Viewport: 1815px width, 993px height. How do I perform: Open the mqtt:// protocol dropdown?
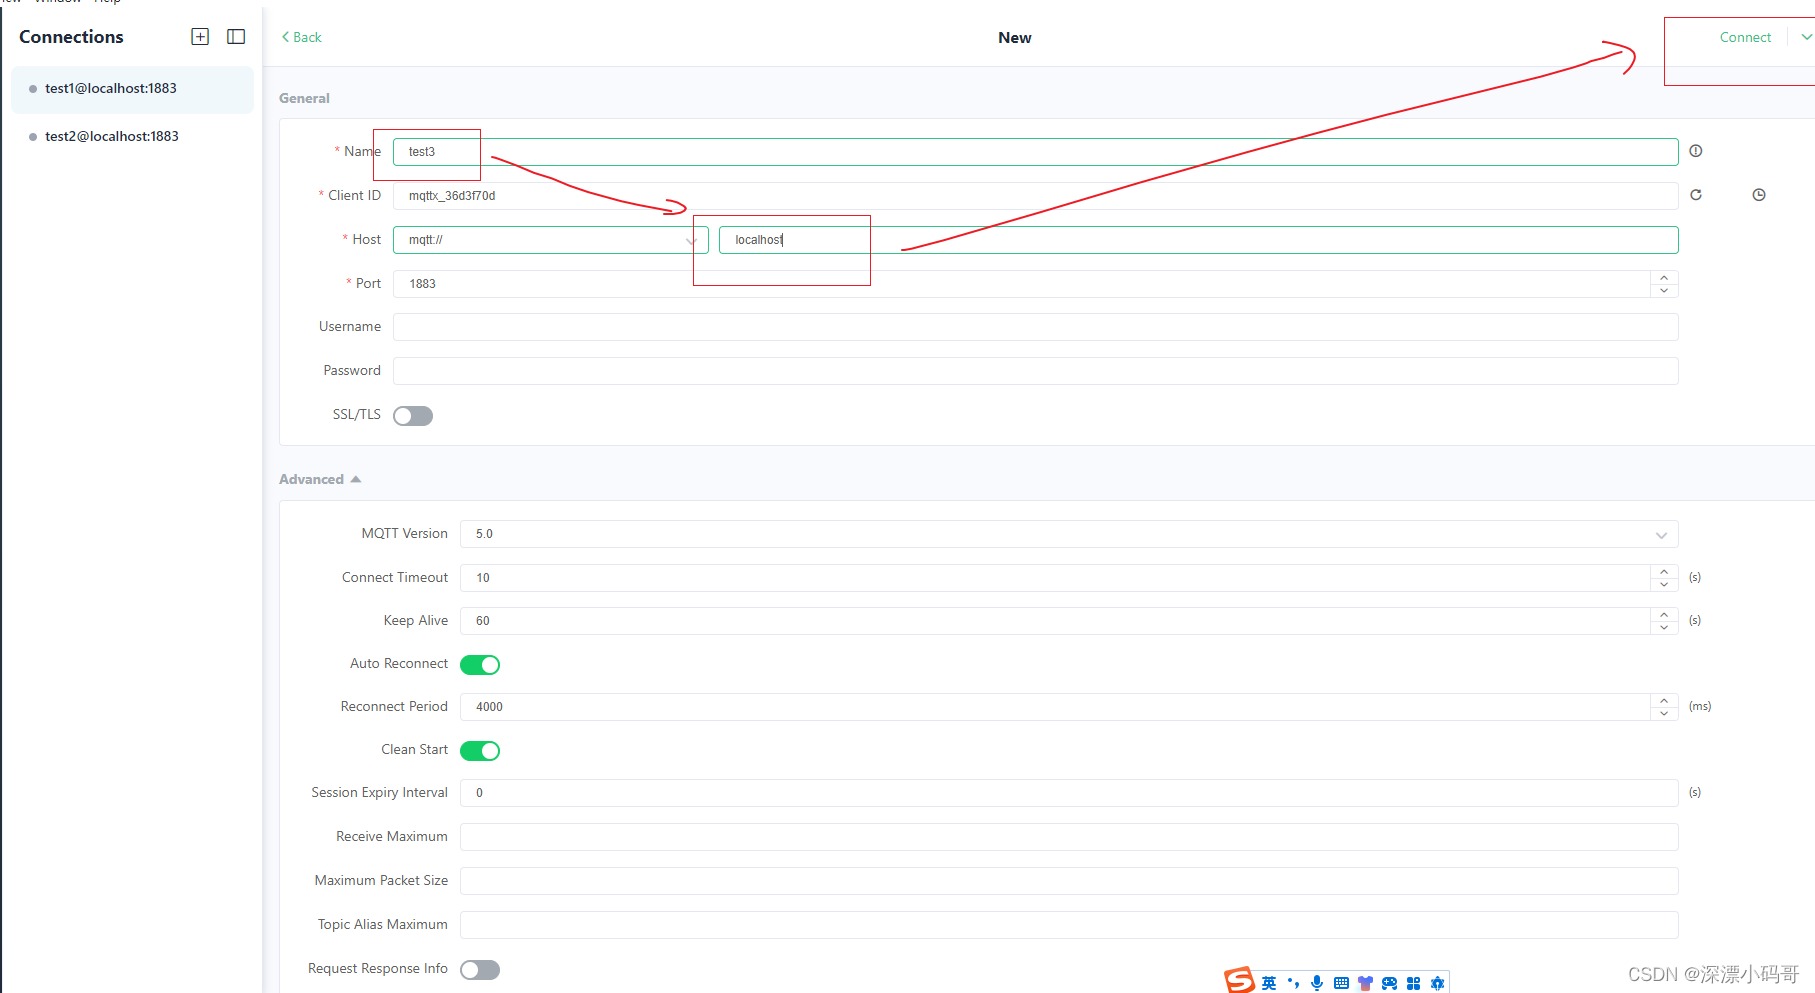(691, 240)
